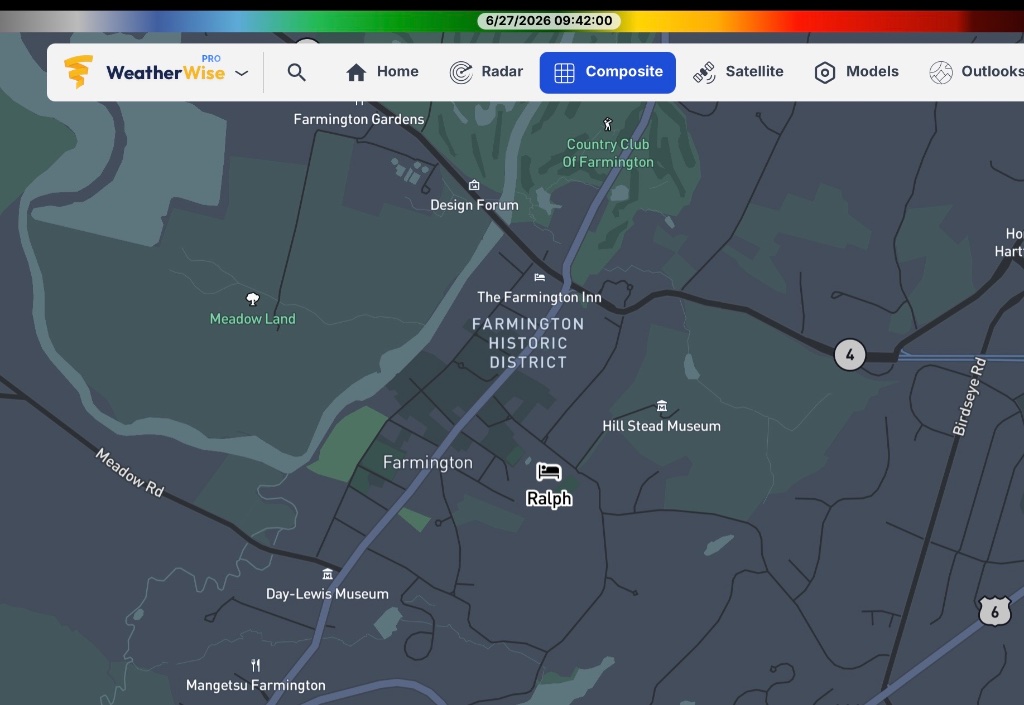The height and width of the screenshot is (705, 1024).
Task: Click The Farmington Inn hotel icon
Action: click(x=539, y=277)
